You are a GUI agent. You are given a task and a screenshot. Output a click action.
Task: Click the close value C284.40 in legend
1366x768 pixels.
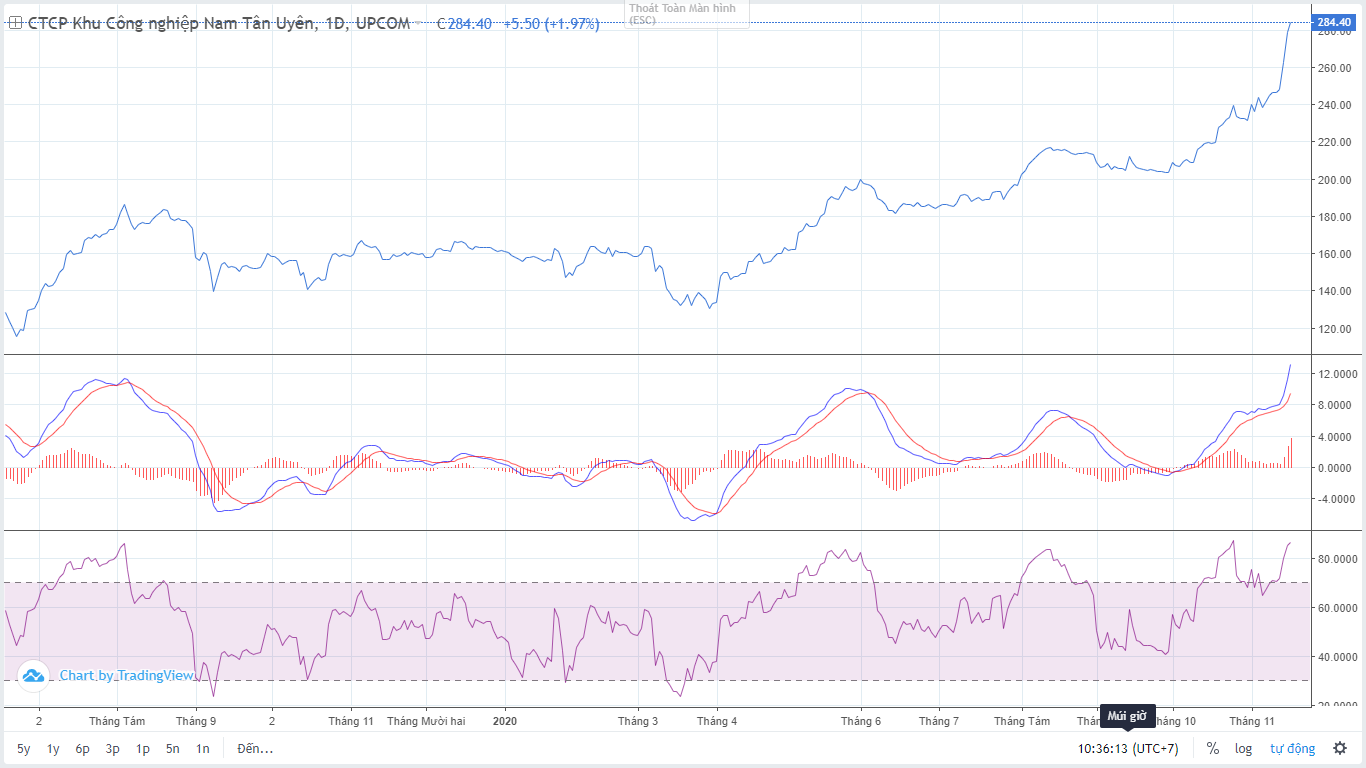(x=464, y=24)
